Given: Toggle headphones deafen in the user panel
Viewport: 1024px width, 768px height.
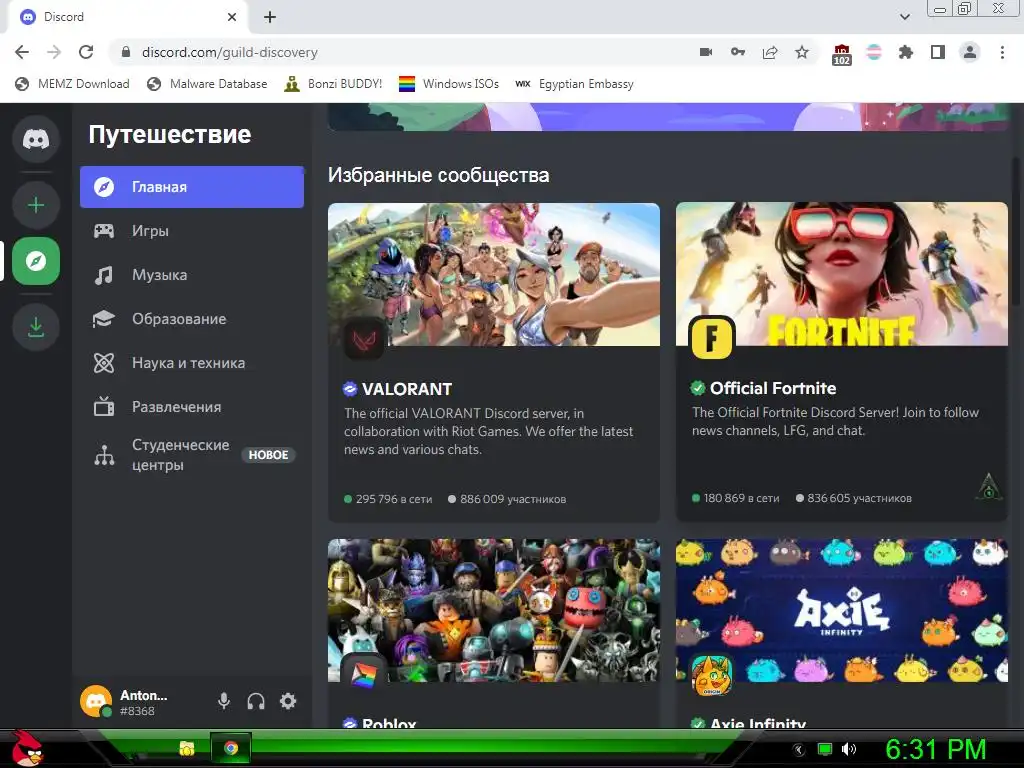Looking at the screenshot, I should click(x=256, y=701).
